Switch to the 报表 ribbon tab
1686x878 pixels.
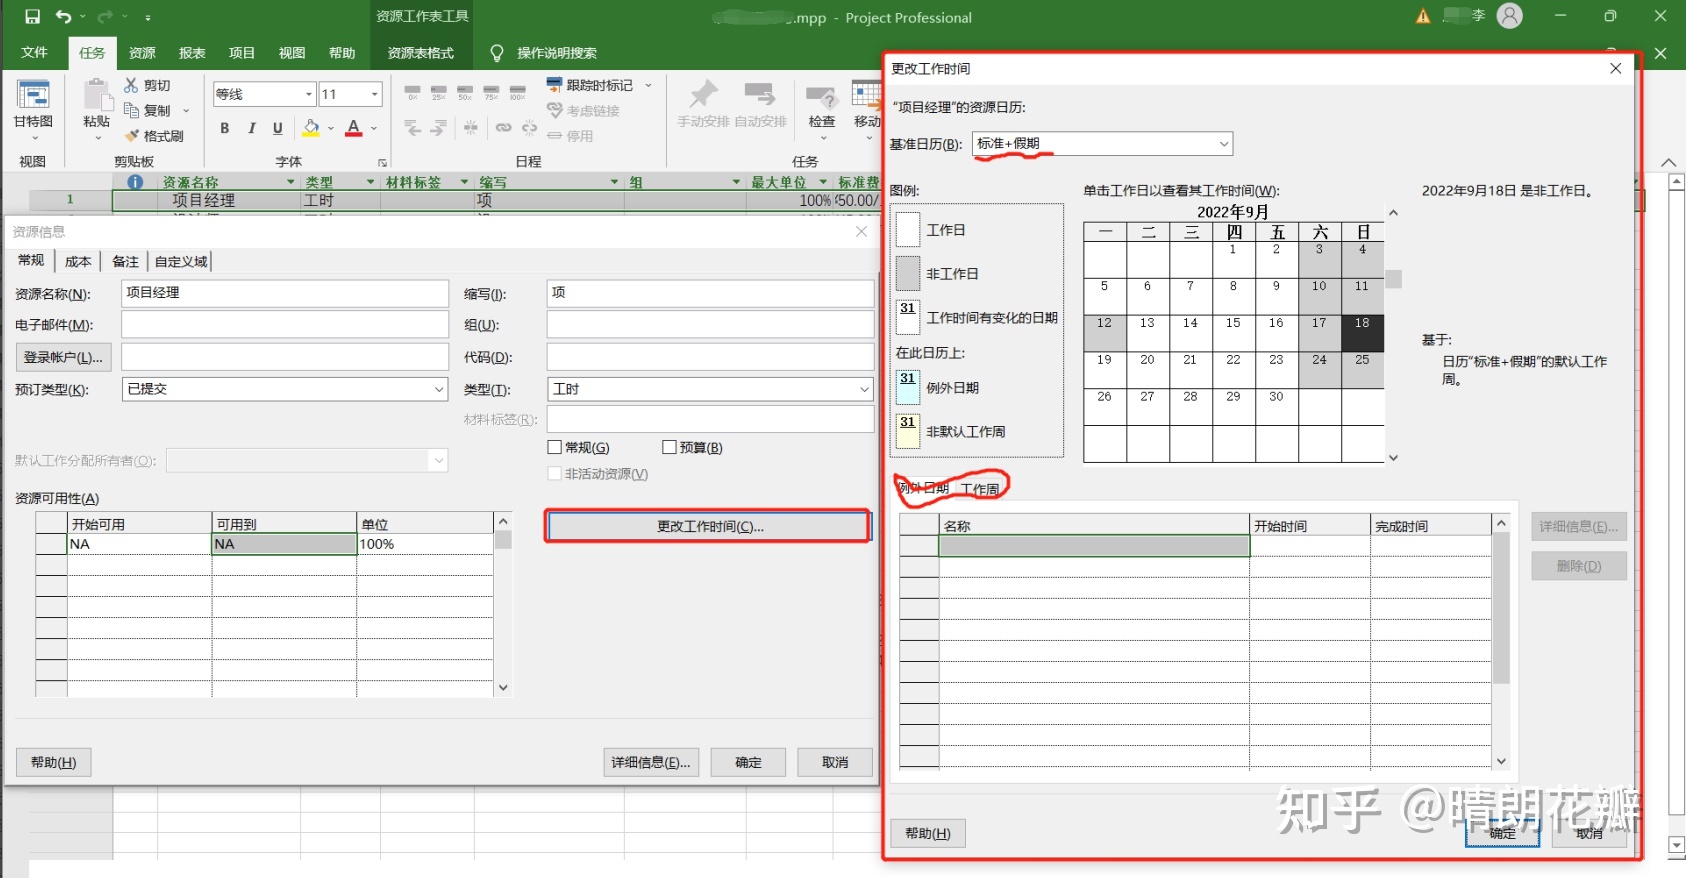click(192, 53)
